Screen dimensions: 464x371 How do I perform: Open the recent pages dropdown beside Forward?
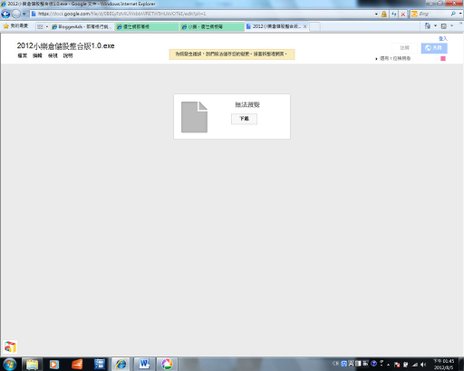click(x=24, y=14)
